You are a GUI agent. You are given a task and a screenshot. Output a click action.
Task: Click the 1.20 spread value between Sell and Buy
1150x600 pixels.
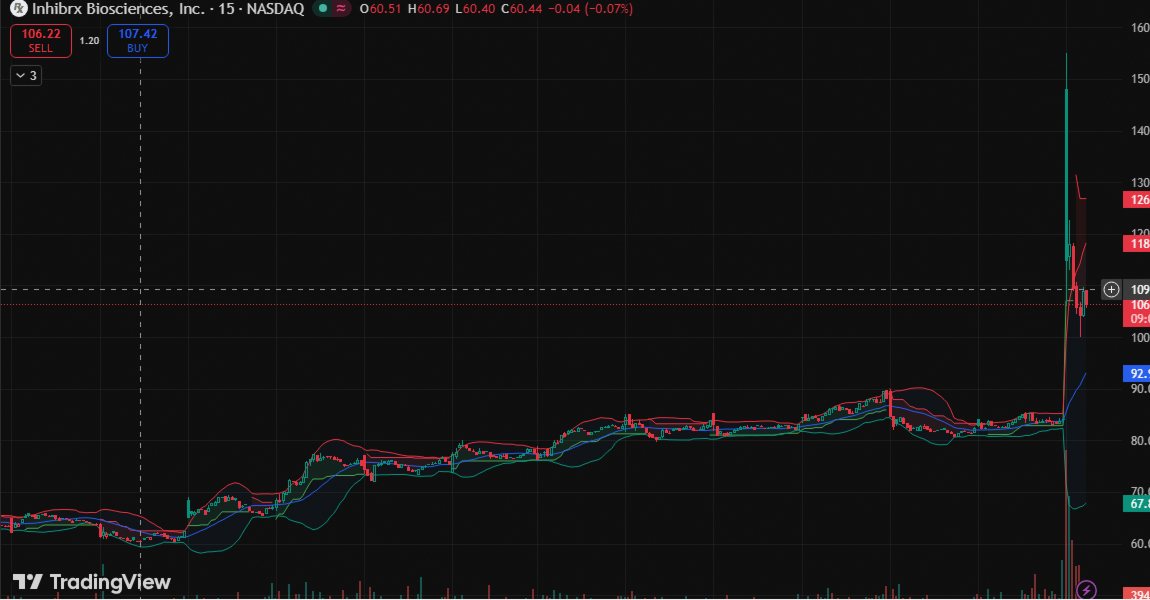tap(89, 40)
